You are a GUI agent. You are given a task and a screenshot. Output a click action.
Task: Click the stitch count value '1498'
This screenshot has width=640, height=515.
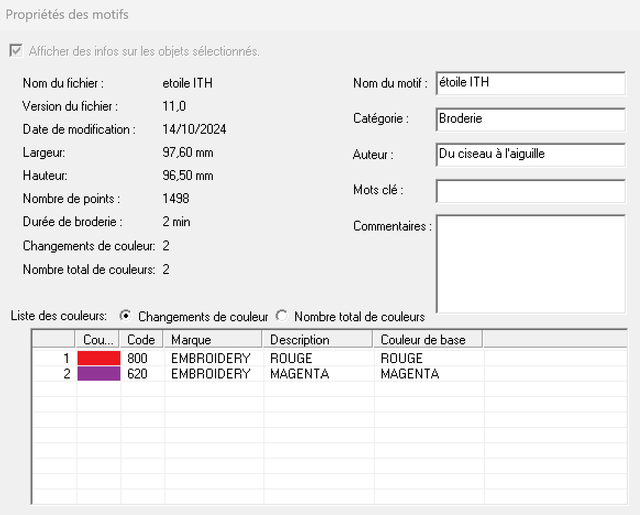(x=176, y=199)
